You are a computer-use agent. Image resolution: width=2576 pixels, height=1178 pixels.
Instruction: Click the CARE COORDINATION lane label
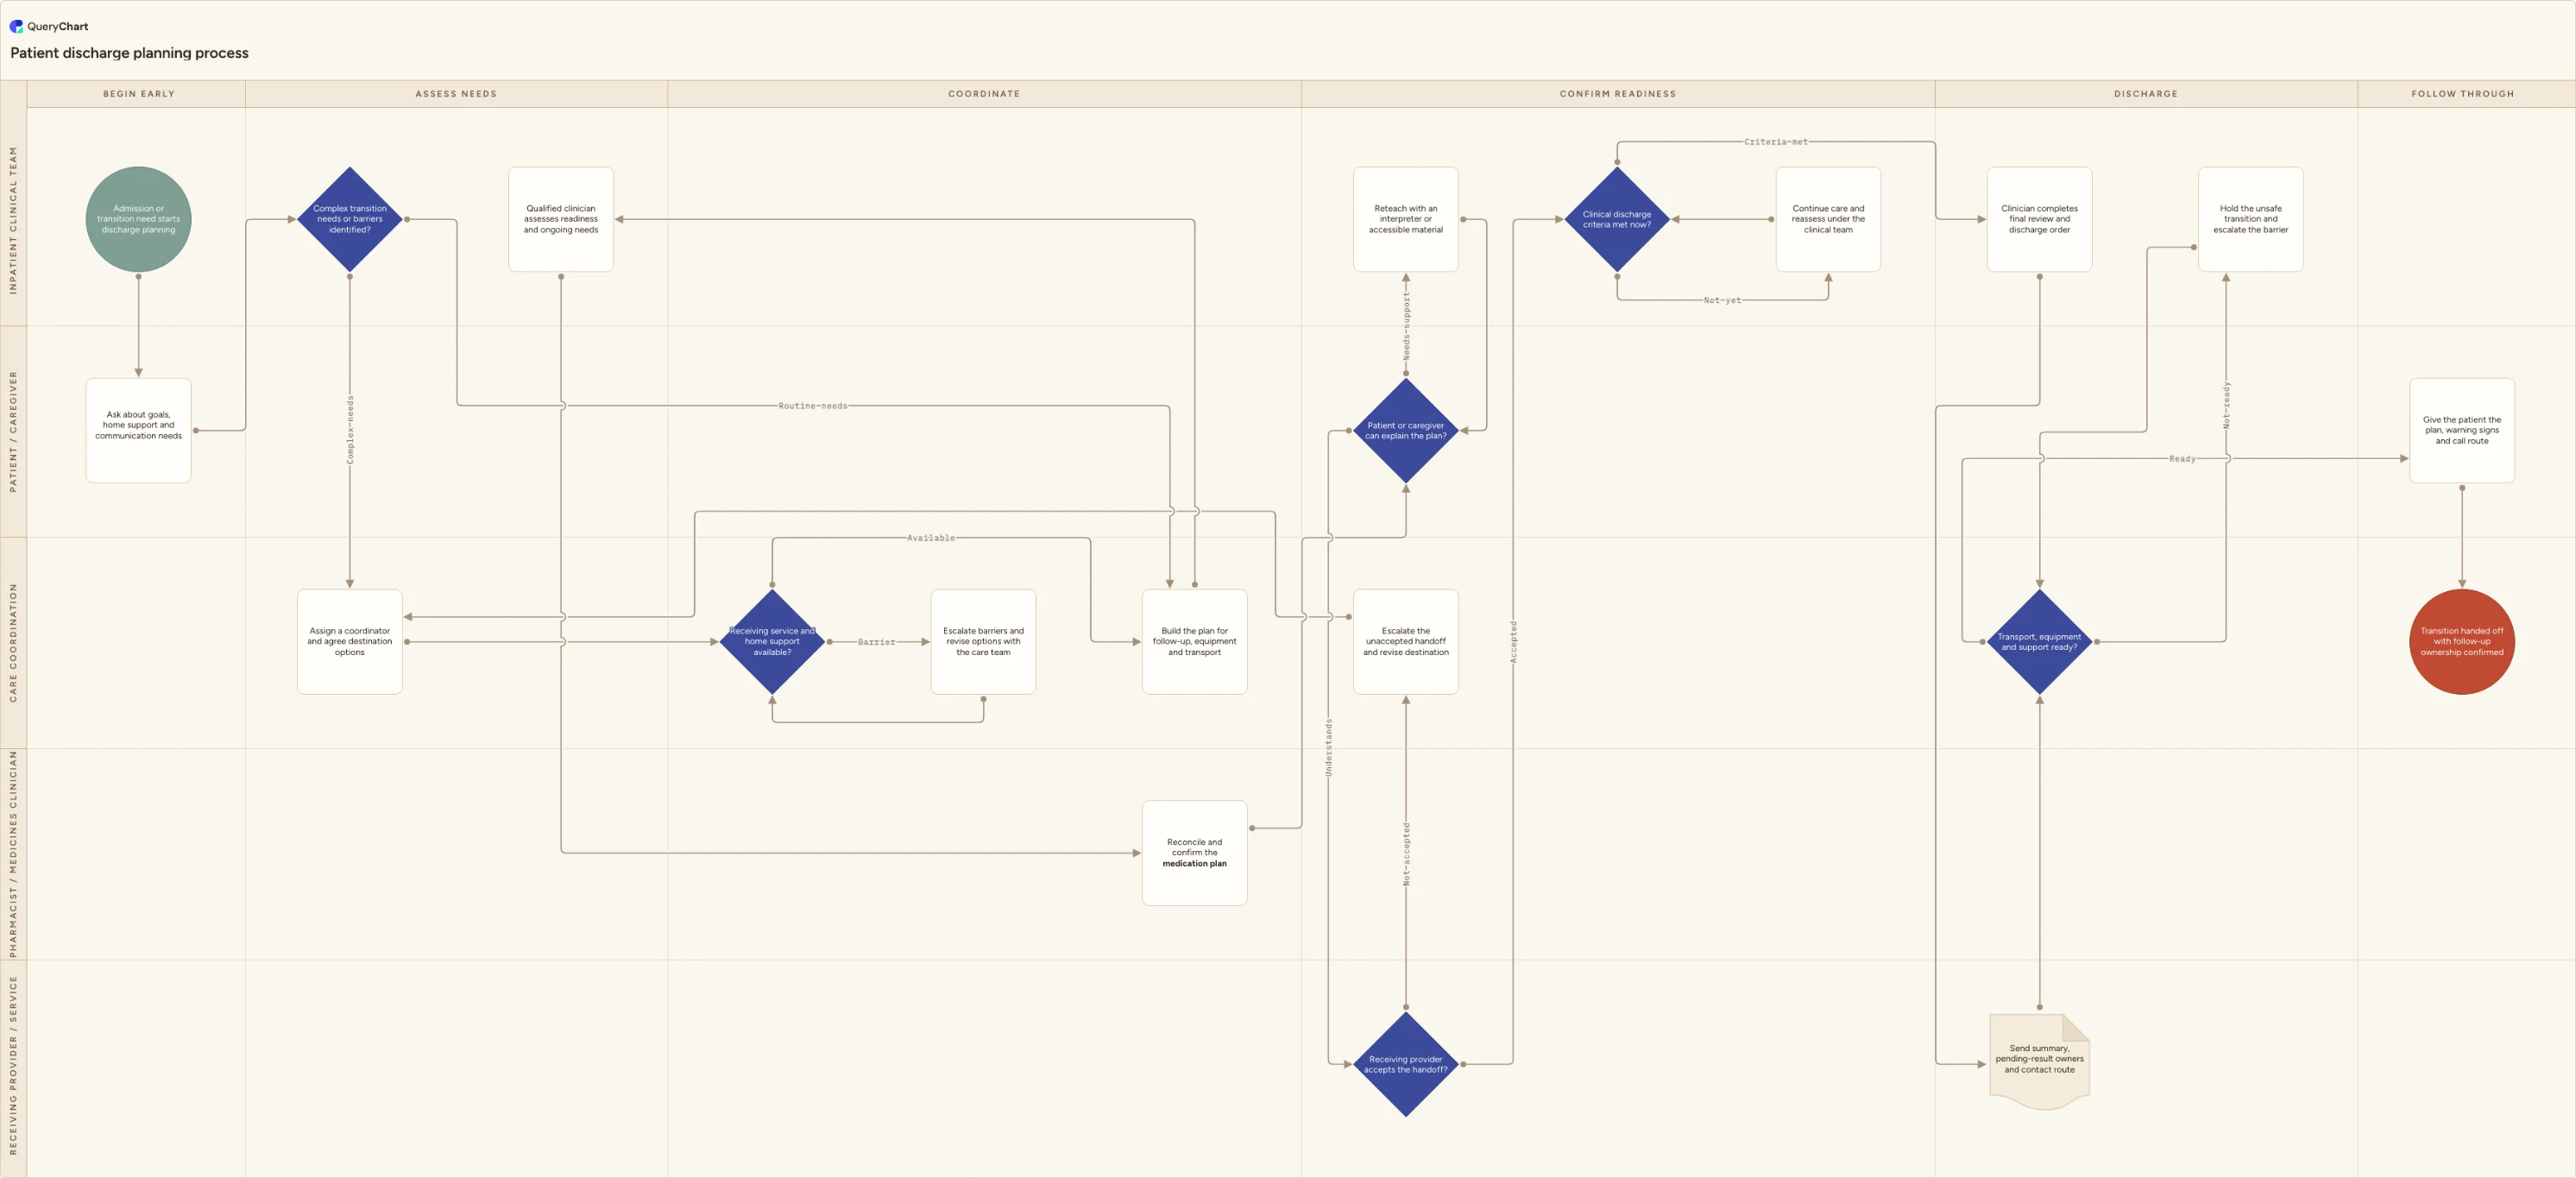tap(13, 642)
